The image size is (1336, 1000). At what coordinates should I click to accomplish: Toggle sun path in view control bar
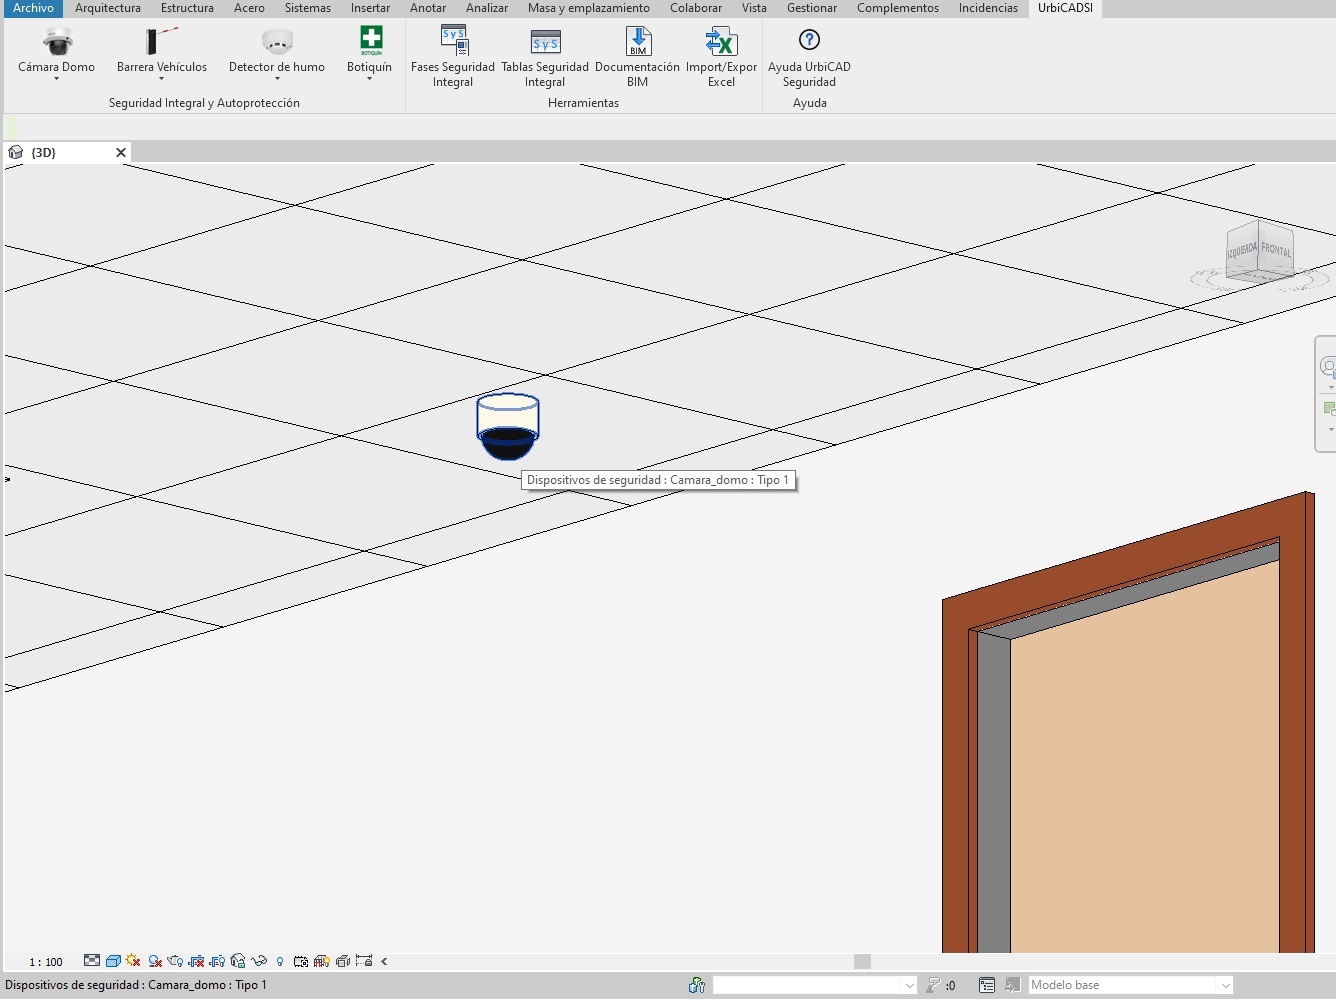point(133,961)
